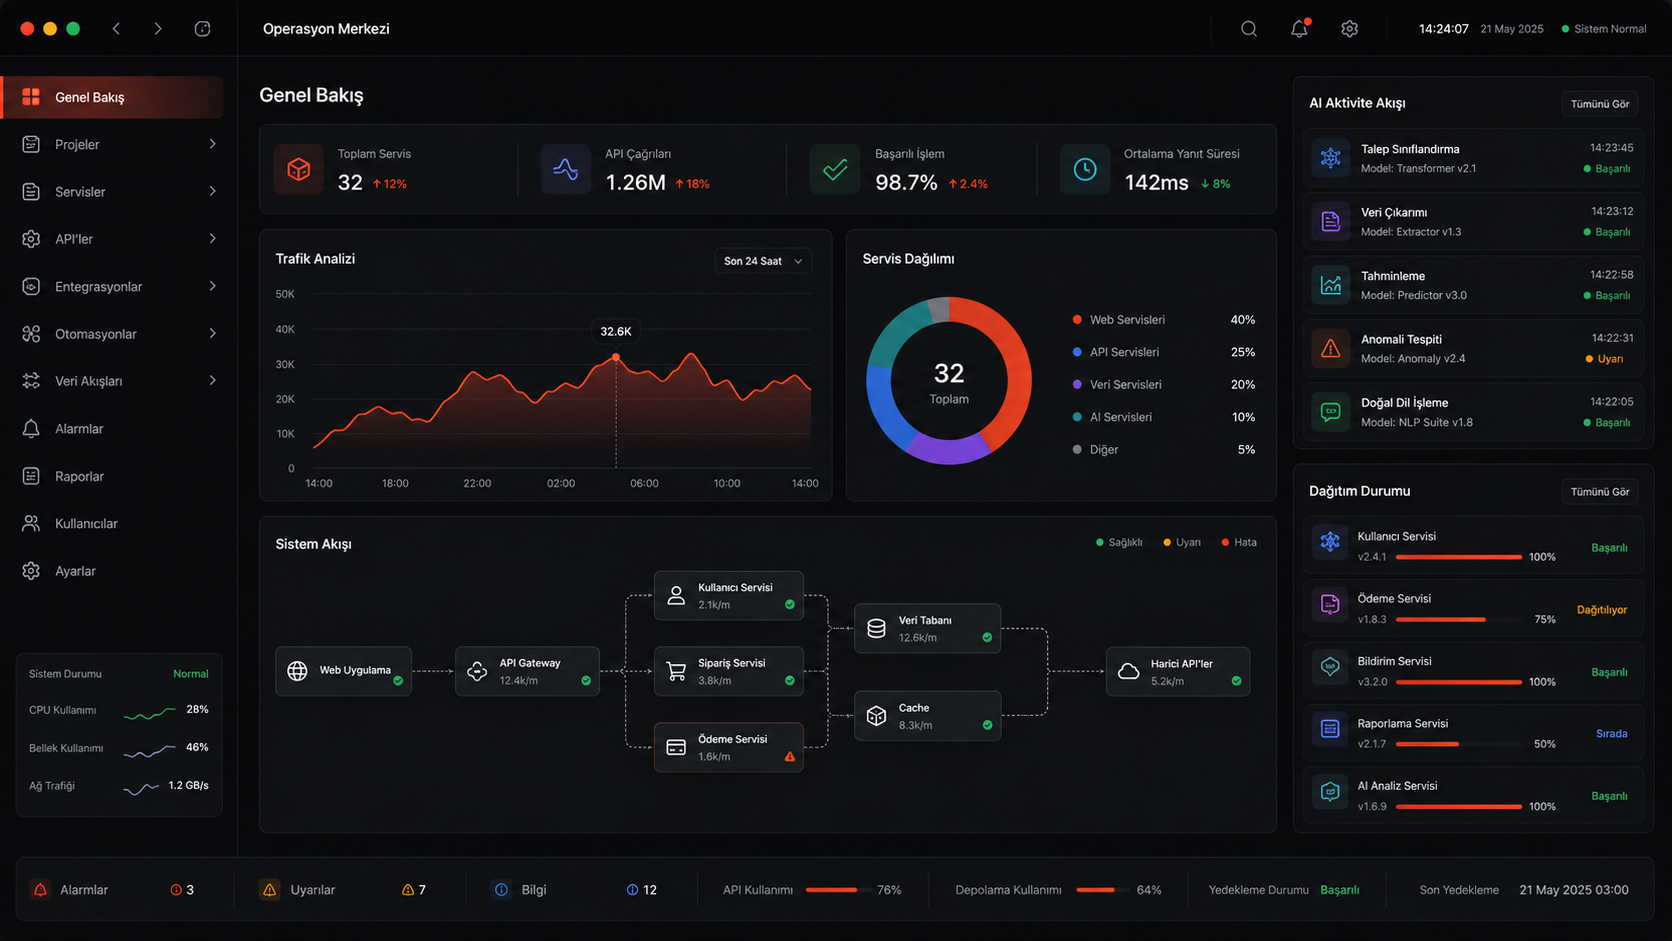Click the history clock icon near navigation arrows
Screen dimensions: 1672x941
pyautogui.click(x=202, y=29)
